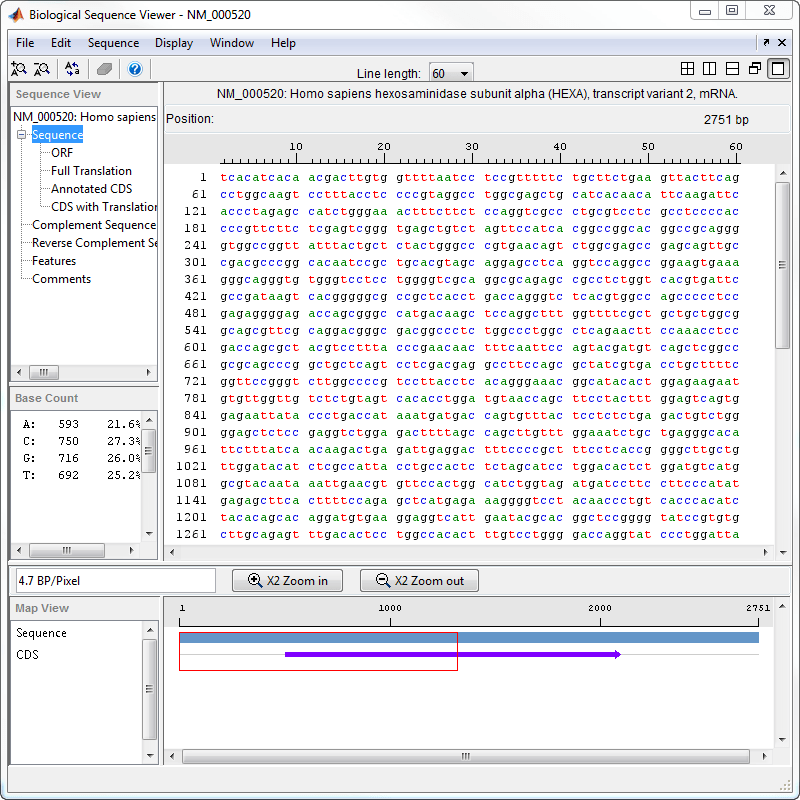
Task: Click the A: 593 base count row
Action: [x=81, y=424]
